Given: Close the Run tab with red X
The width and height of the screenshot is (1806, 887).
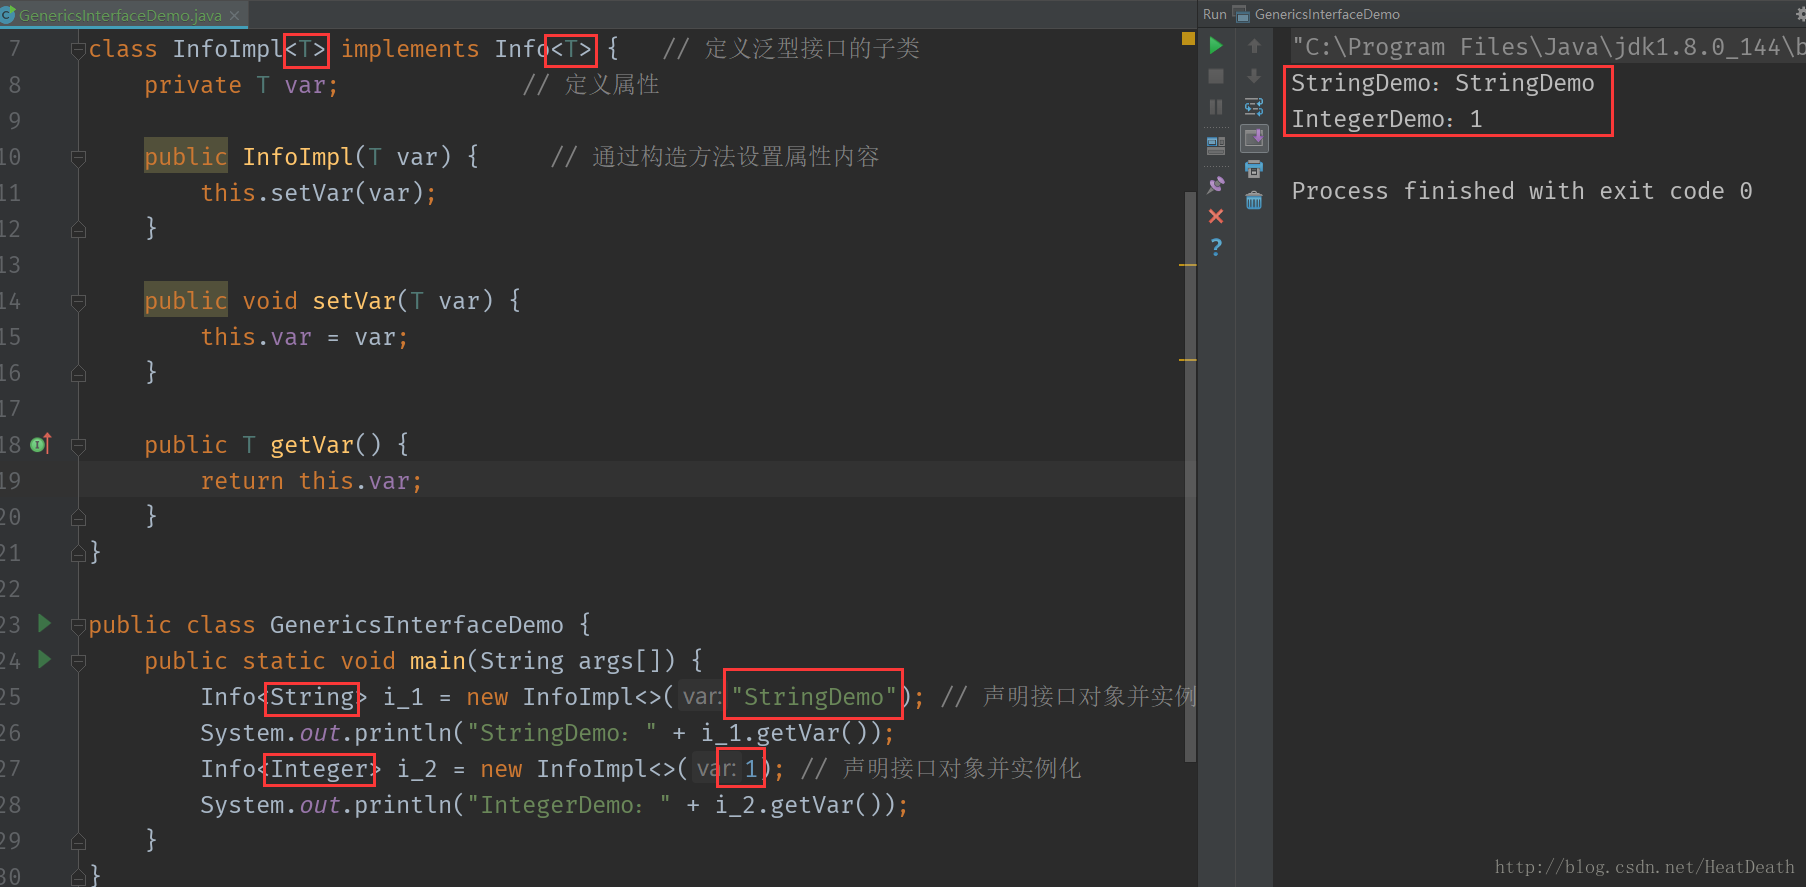Looking at the screenshot, I should click(1216, 216).
